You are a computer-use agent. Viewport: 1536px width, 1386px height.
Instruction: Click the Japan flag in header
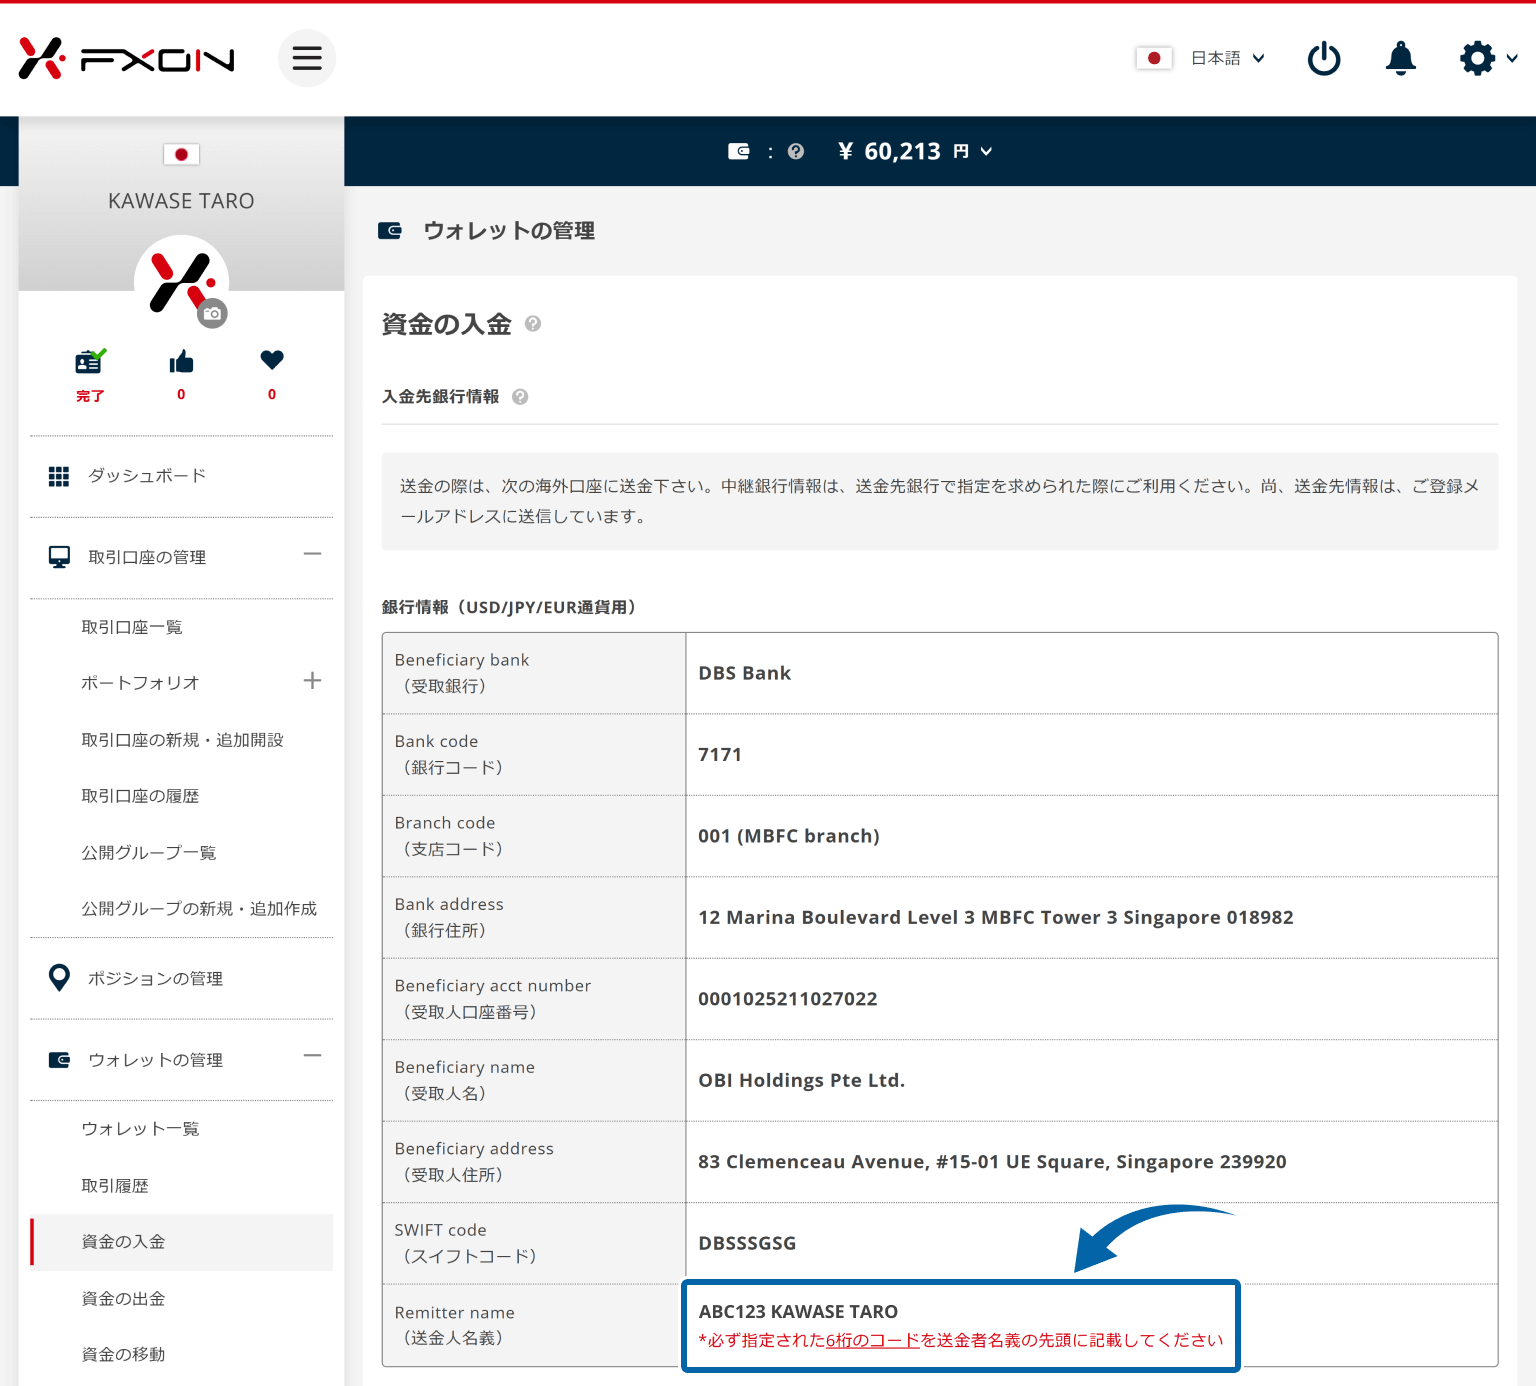click(x=1154, y=58)
